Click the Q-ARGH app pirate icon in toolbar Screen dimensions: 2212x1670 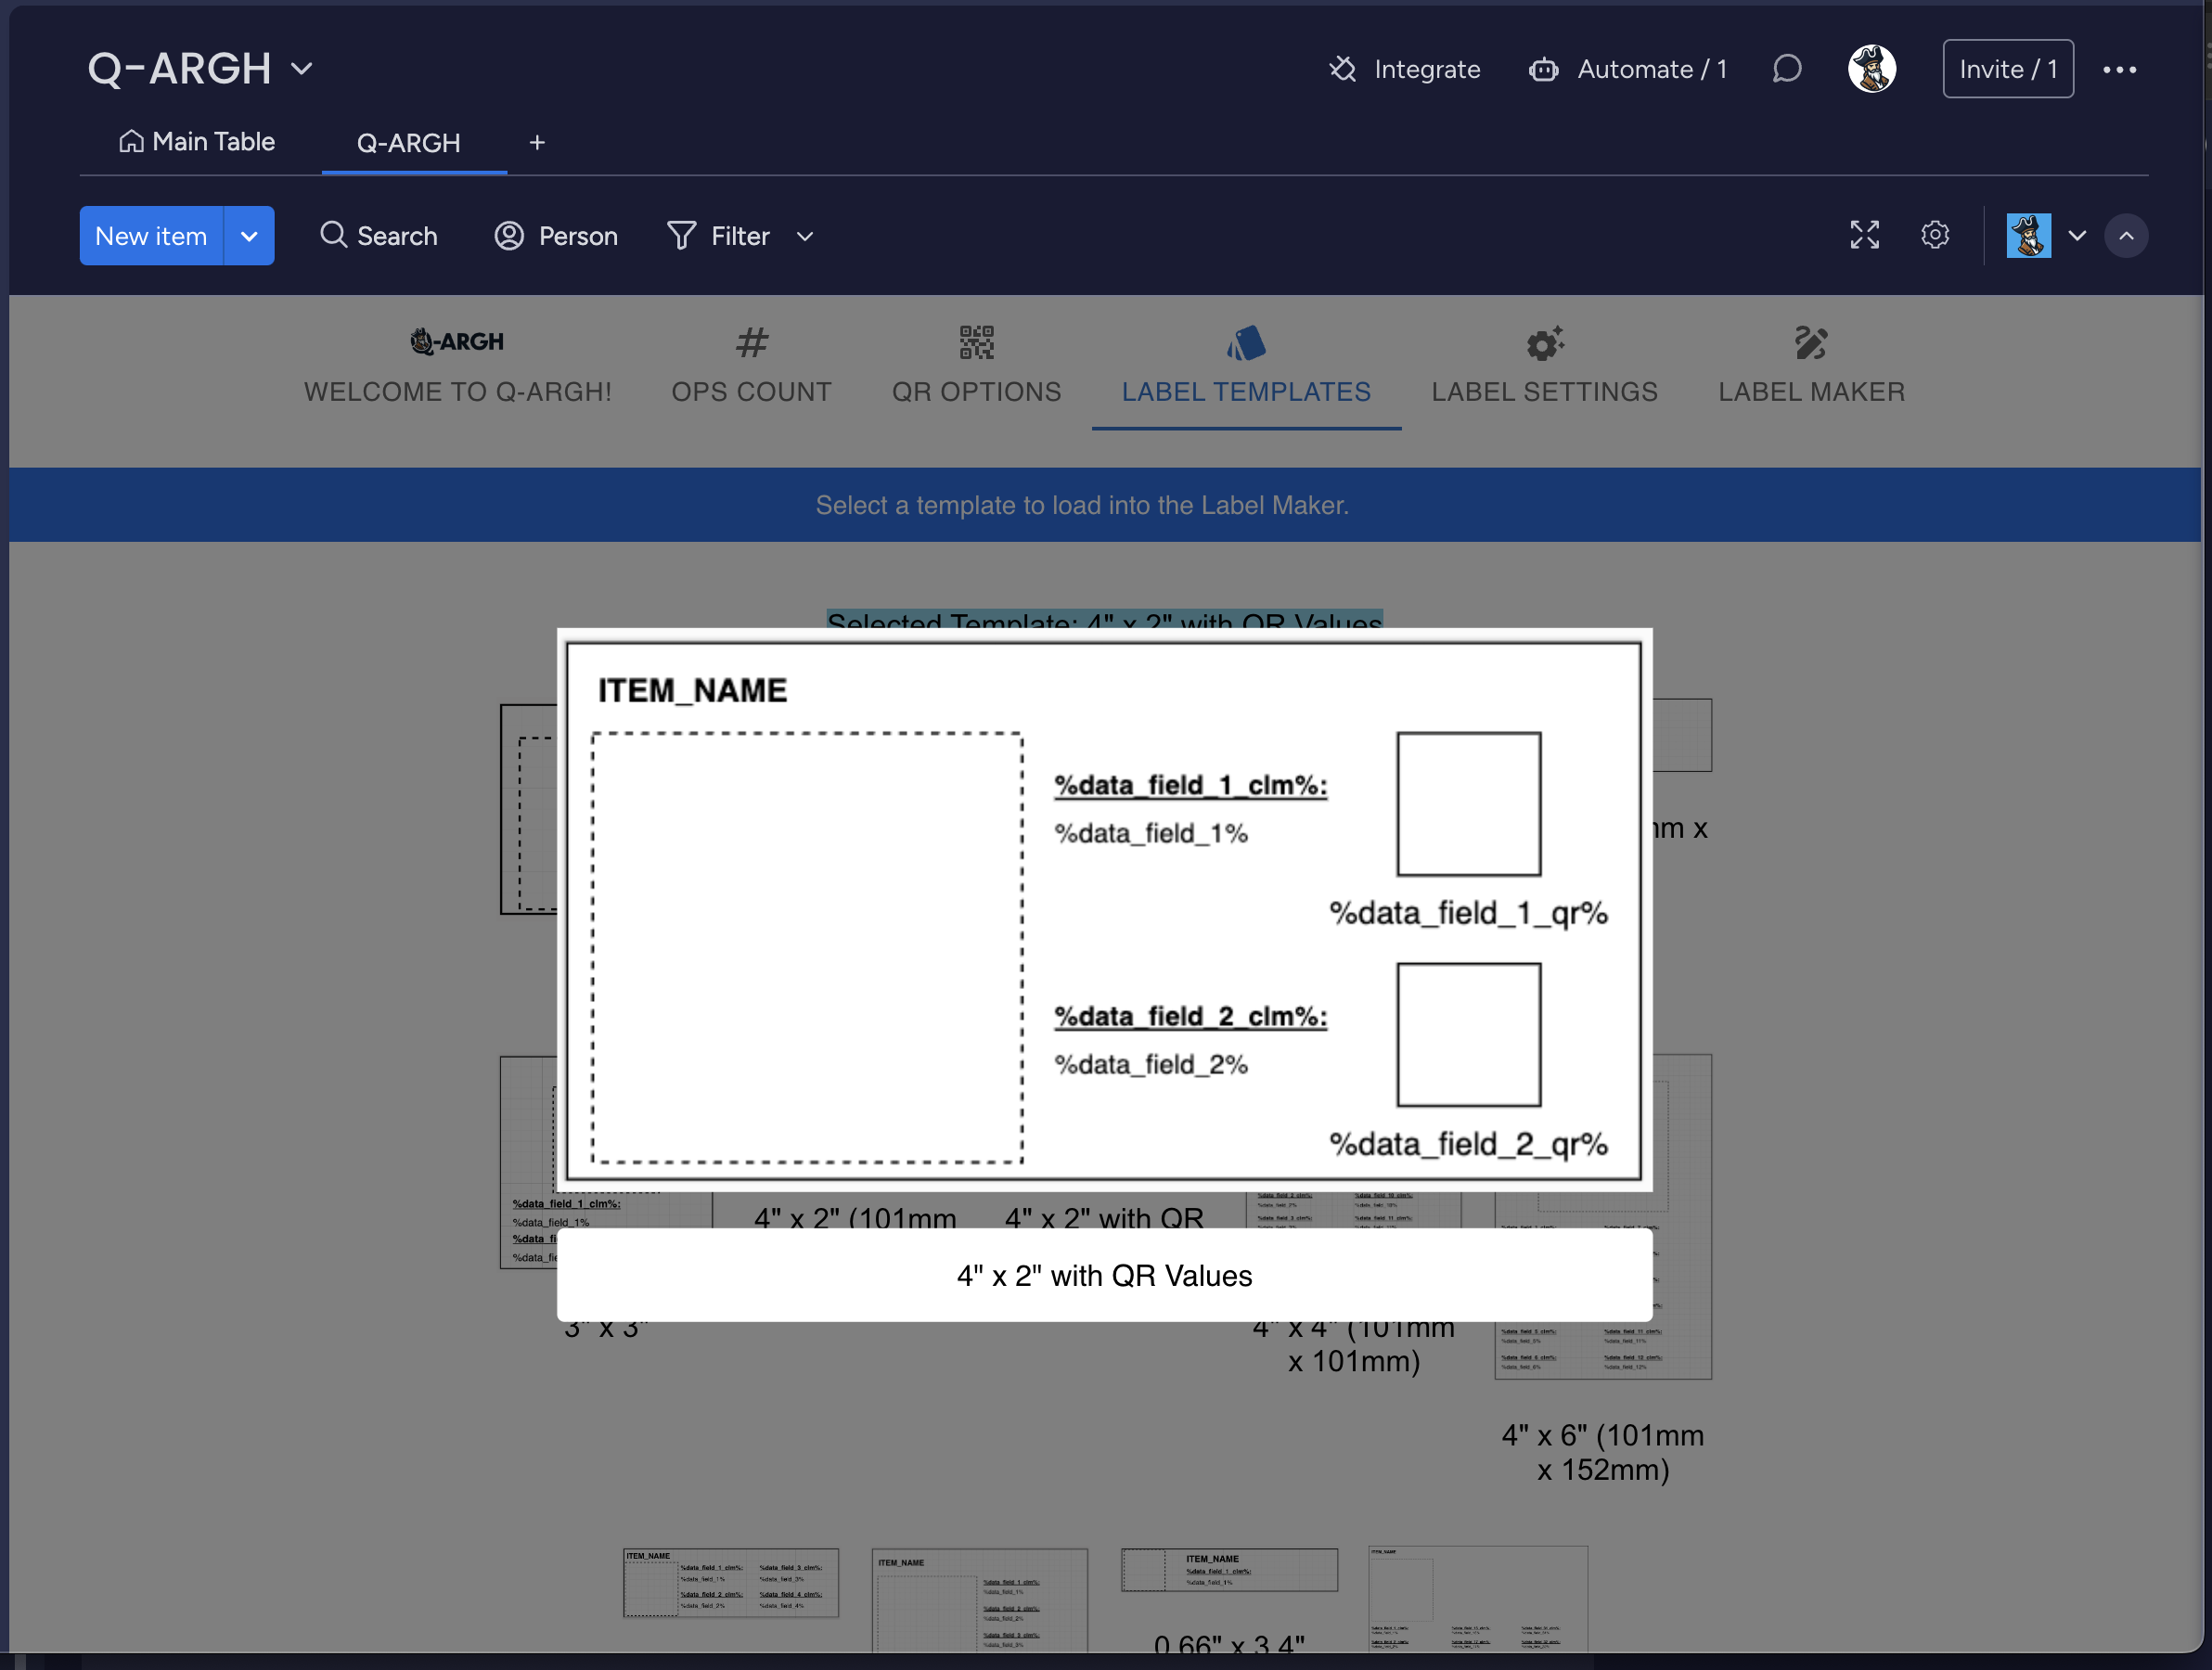[2028, 235]
